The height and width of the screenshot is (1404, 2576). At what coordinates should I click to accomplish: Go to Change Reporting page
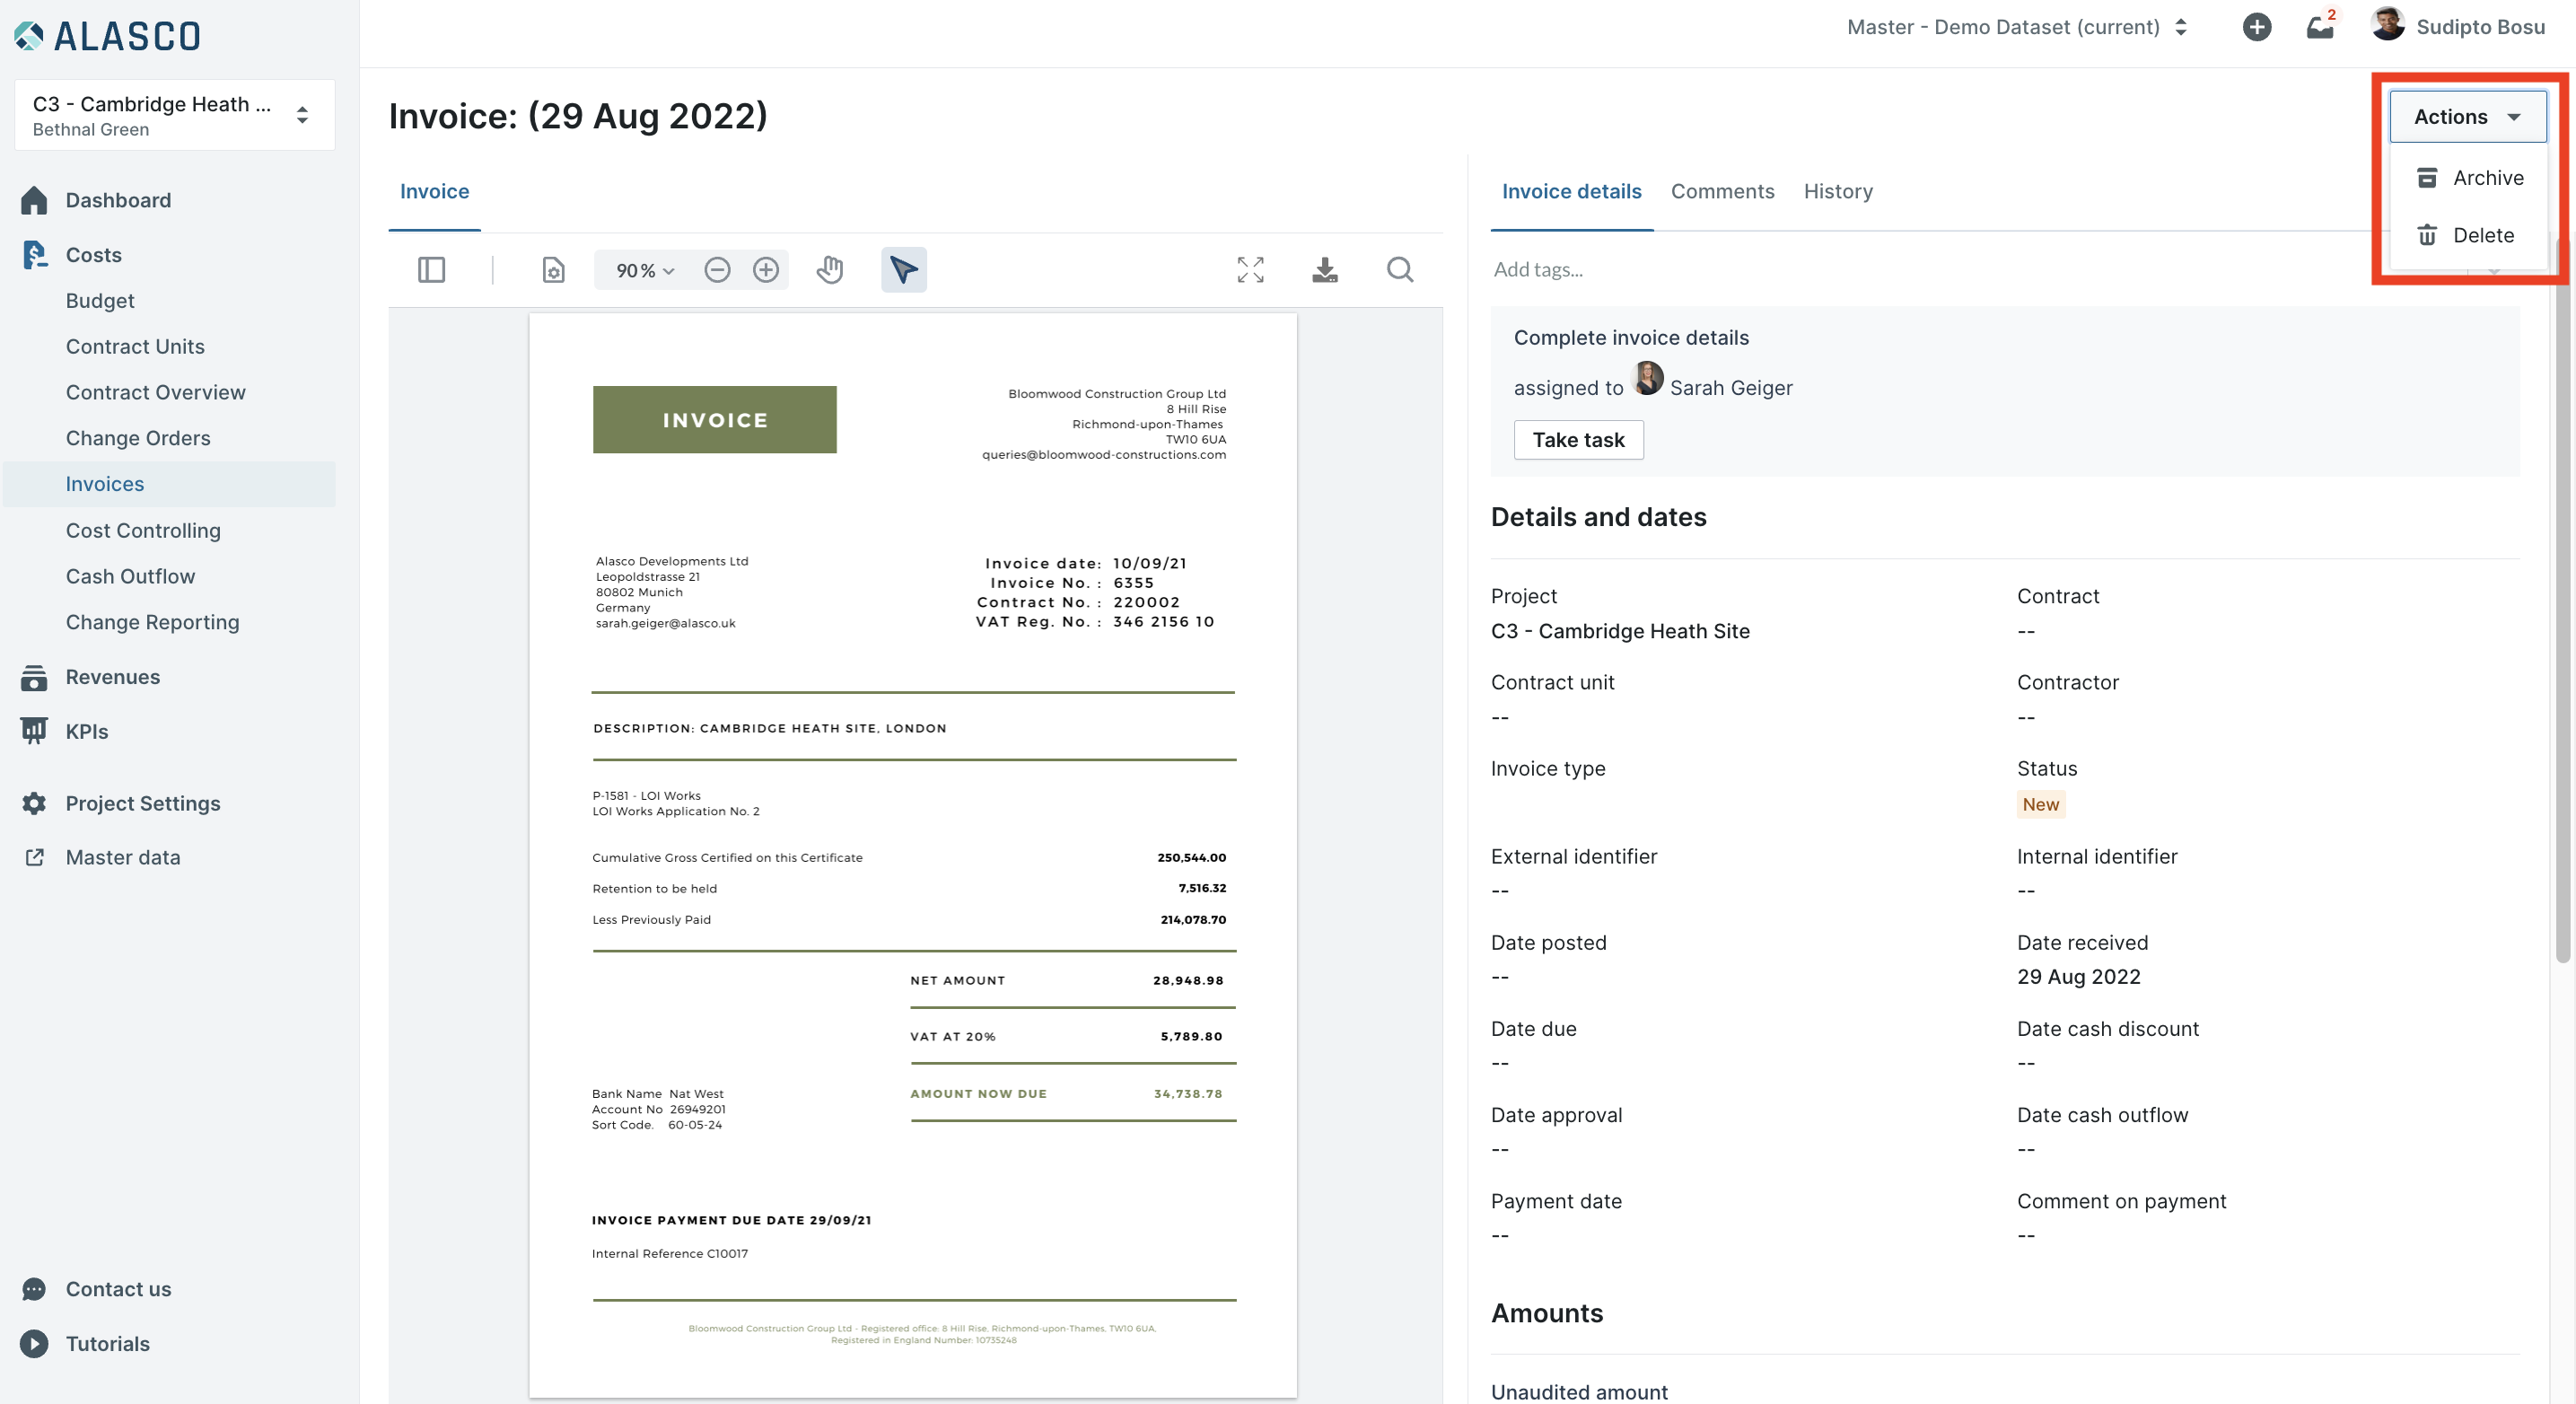(x=152, y=623)
